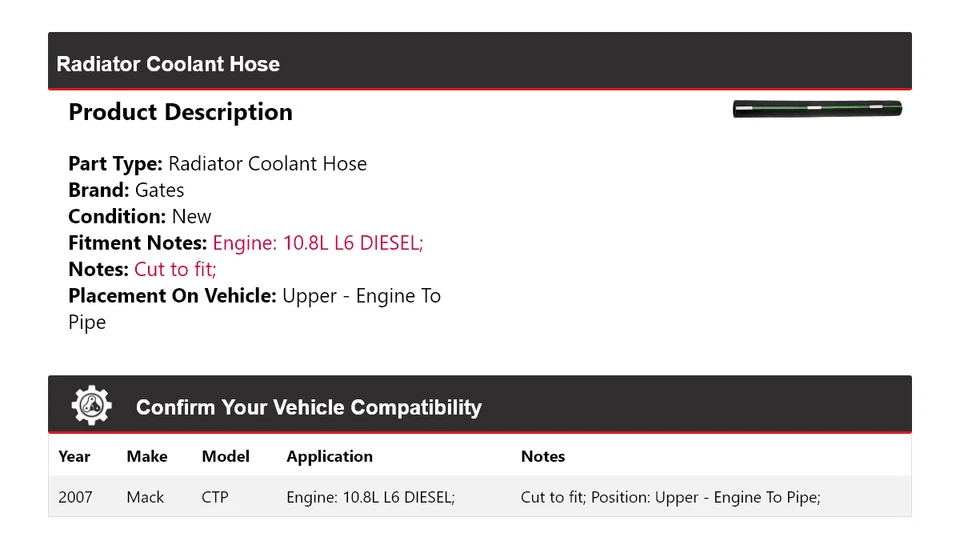Select the Mack make cell

pyautogui.click(x=145, y=497)
